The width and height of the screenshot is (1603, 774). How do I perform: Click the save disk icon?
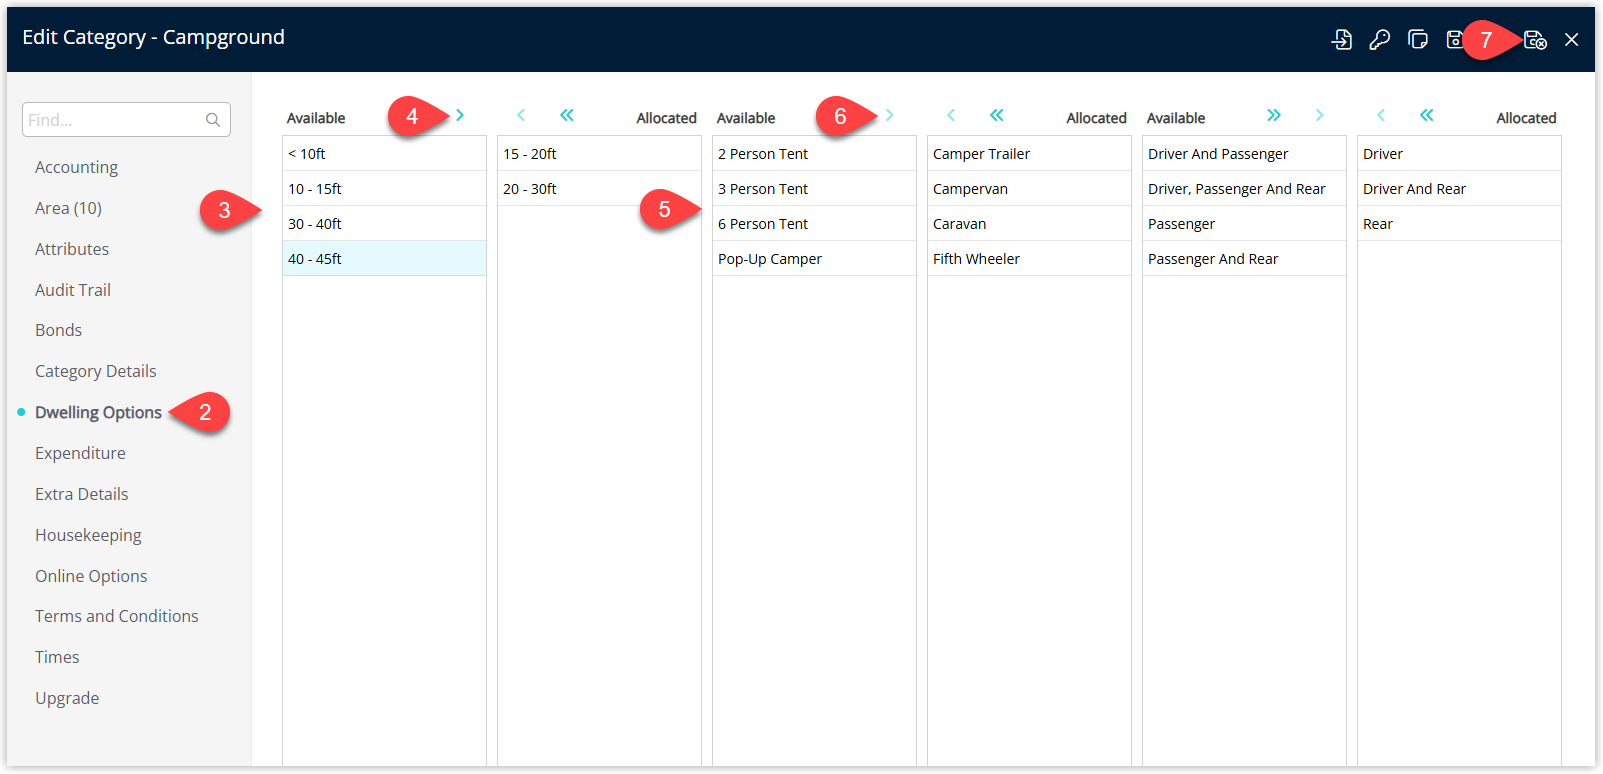[x=1454, y=39]
